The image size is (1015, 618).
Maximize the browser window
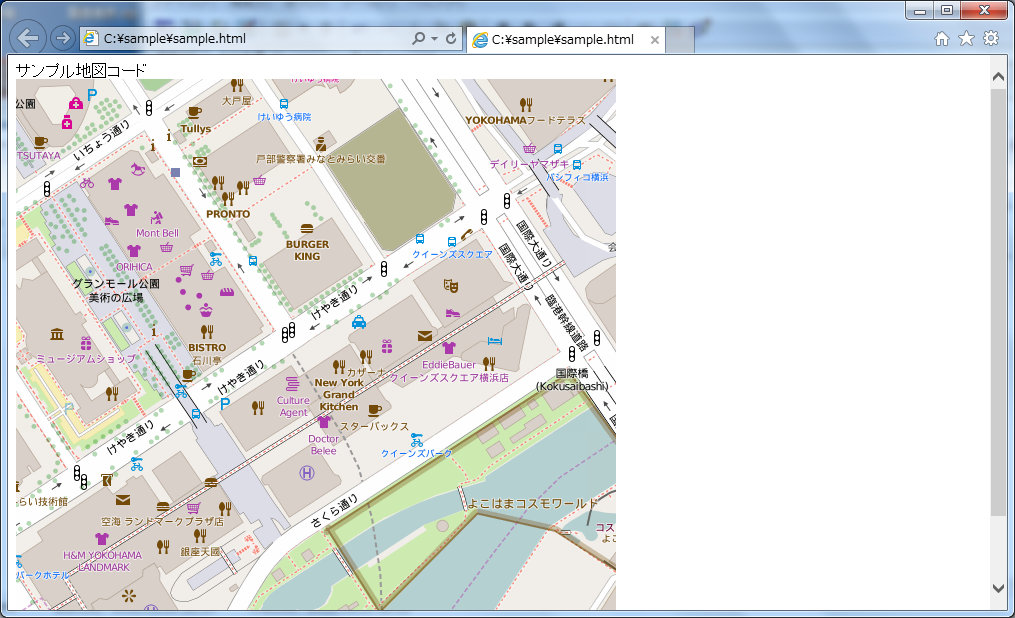(x=946, y=10)
